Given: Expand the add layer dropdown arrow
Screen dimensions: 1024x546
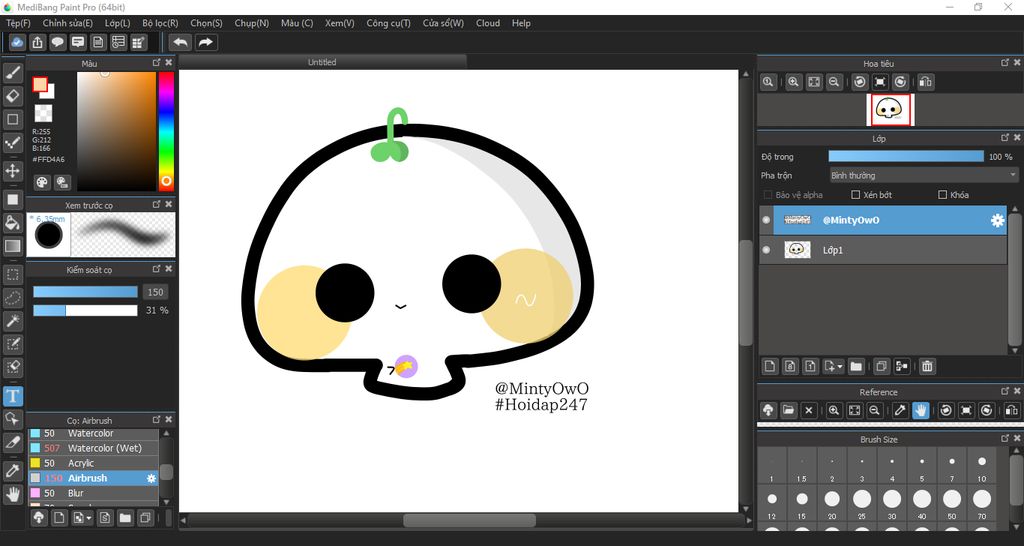Looking at the screenshot, I should (840, 367).
